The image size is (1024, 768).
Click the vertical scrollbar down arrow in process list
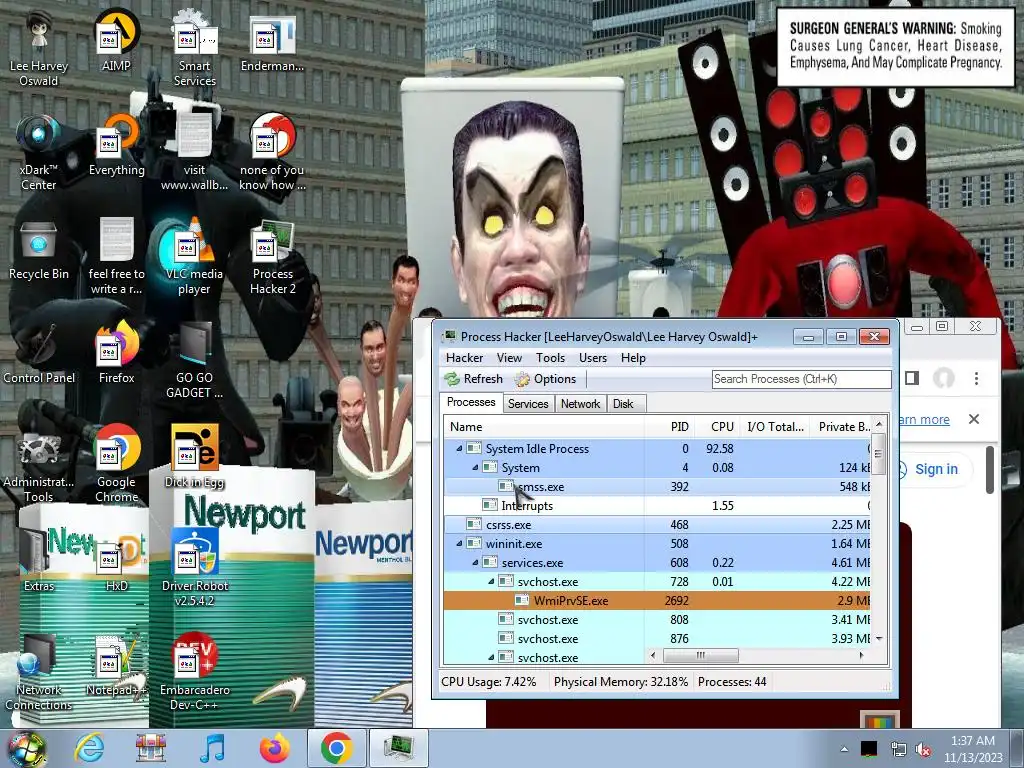879,639
